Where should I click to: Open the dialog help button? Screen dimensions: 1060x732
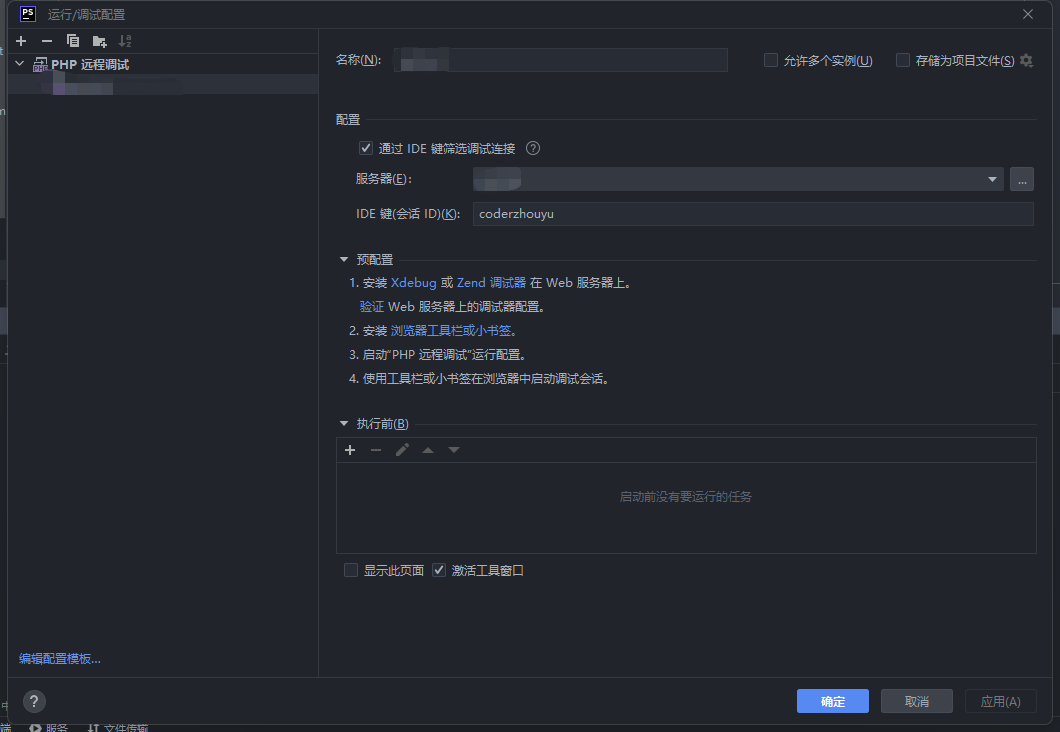coord(34,701)
